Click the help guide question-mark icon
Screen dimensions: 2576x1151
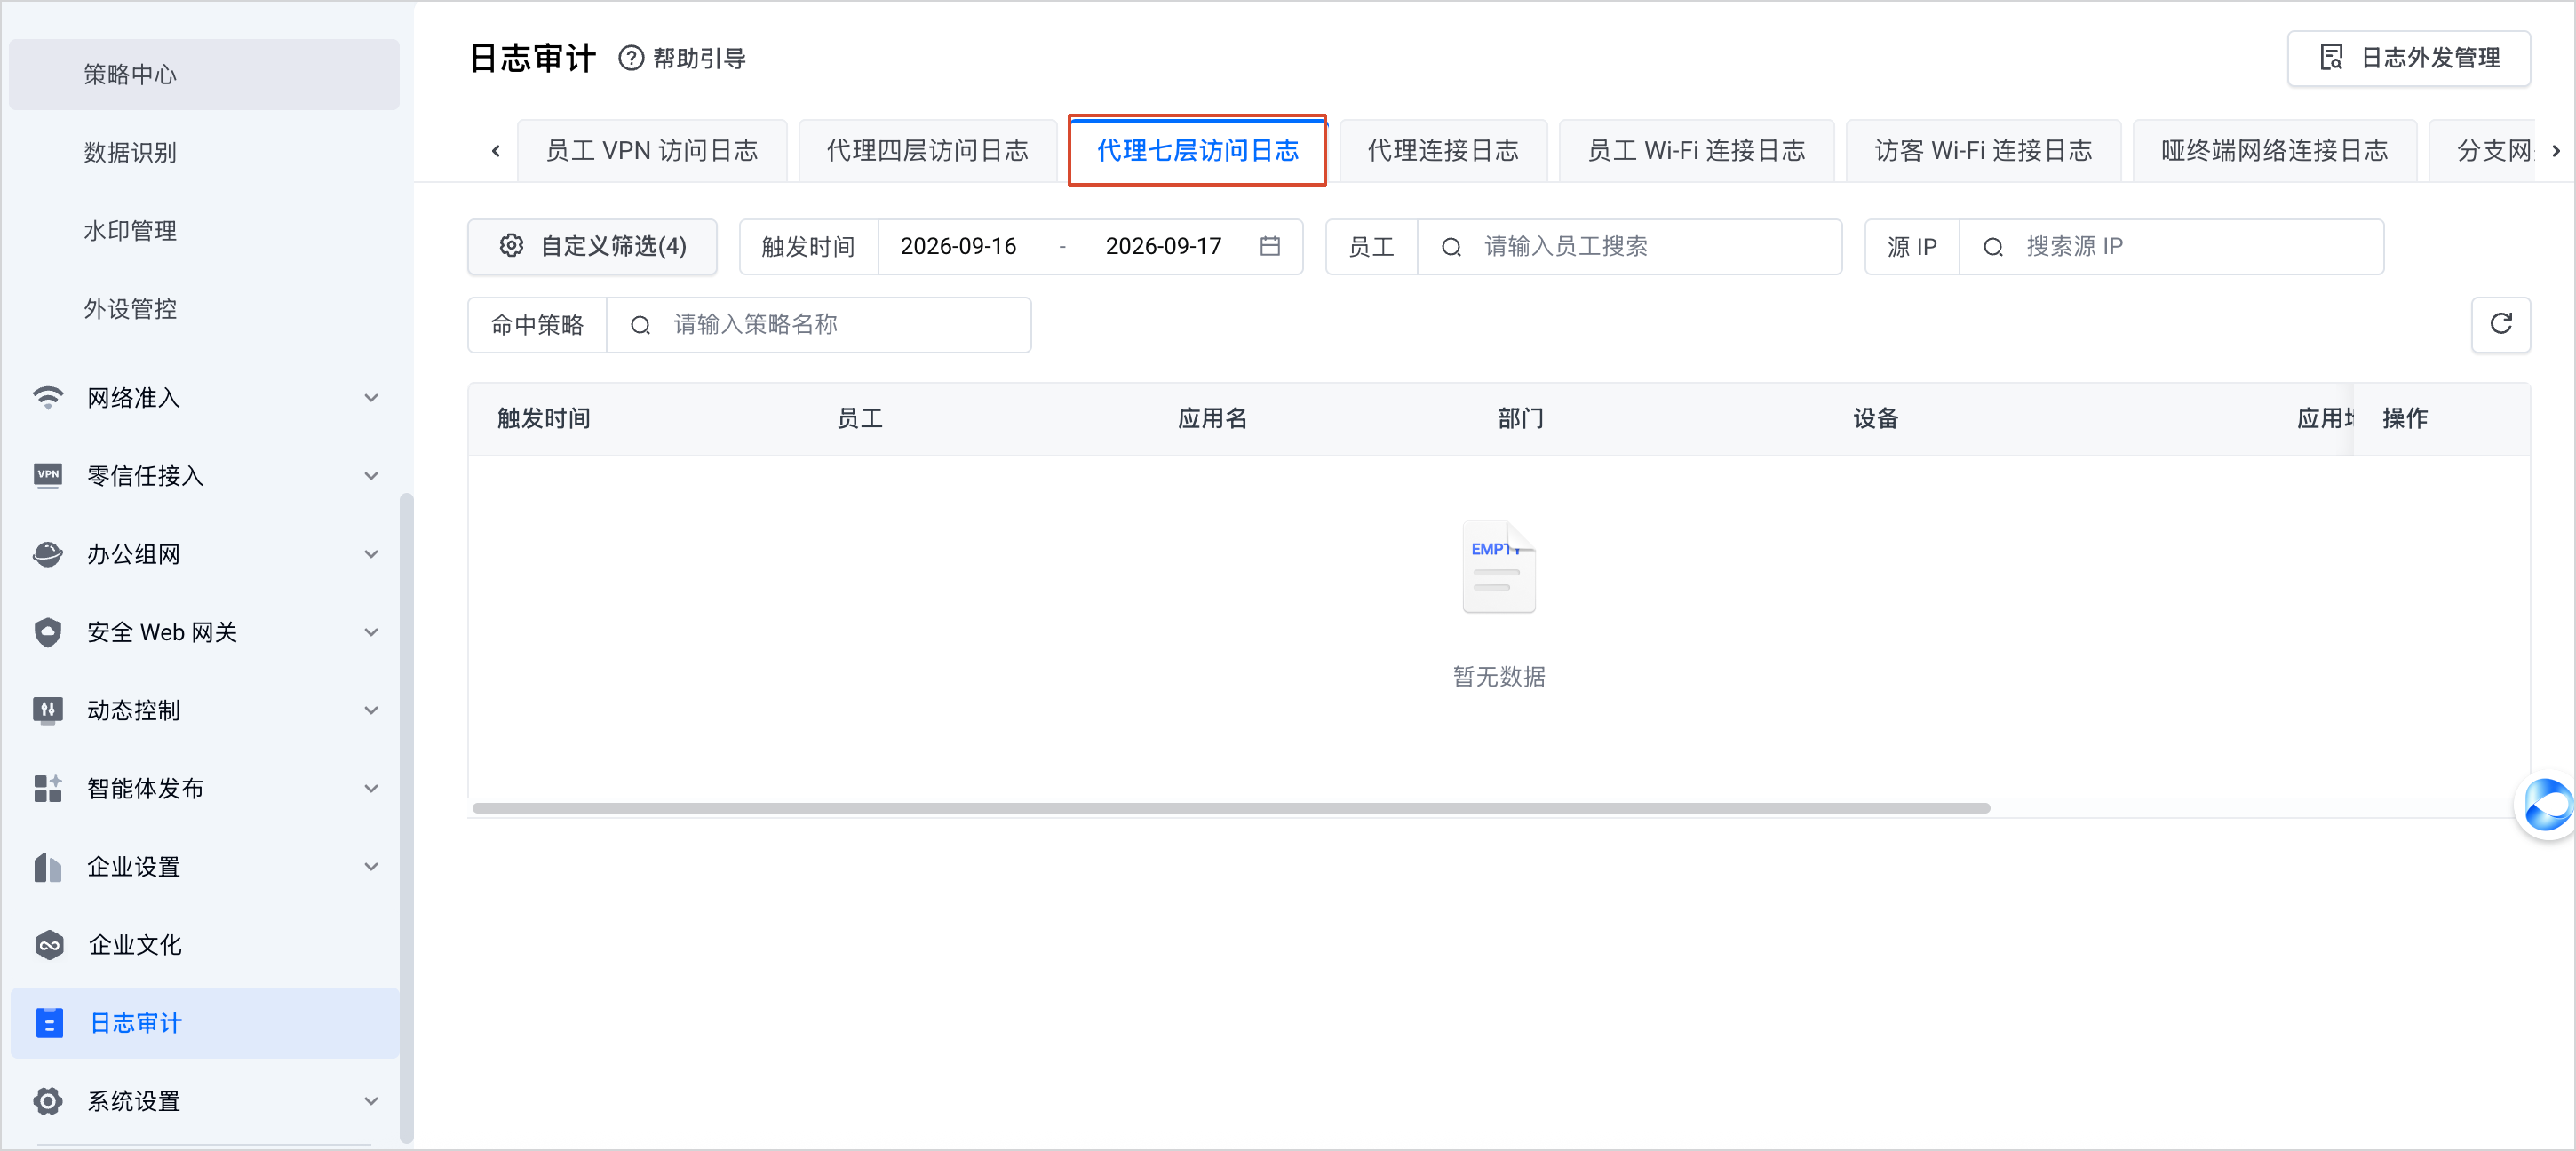[x=631, y=58]
